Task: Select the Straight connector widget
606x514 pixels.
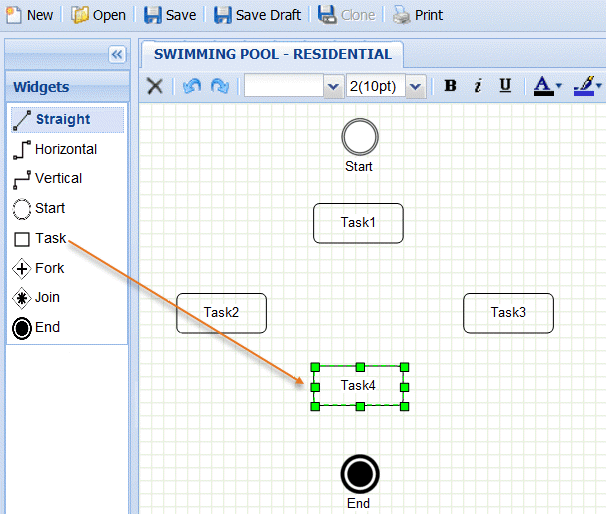Action: tap(62, 120)
